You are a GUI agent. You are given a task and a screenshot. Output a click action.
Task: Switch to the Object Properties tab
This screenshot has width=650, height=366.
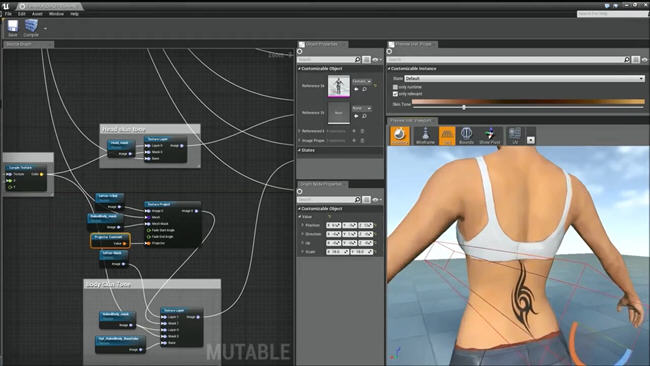coord(323,44)
